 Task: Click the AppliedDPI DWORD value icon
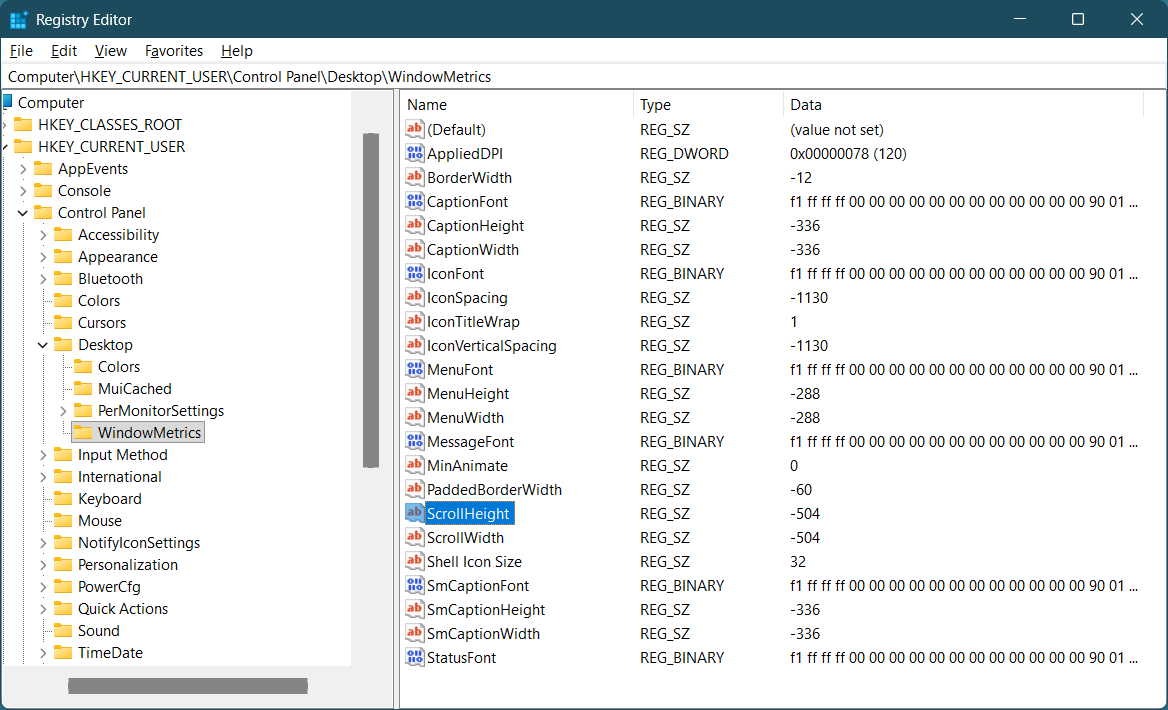pyautogui.click(x=415, y=154)
